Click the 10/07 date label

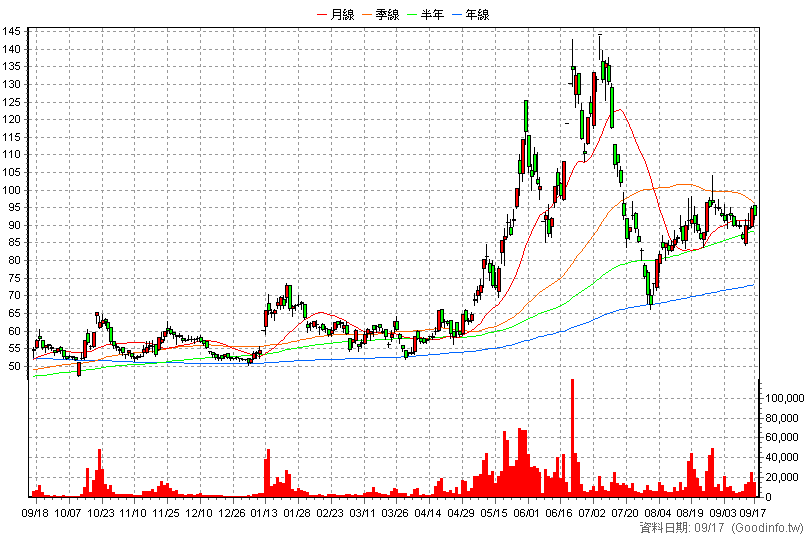[68, 513]
